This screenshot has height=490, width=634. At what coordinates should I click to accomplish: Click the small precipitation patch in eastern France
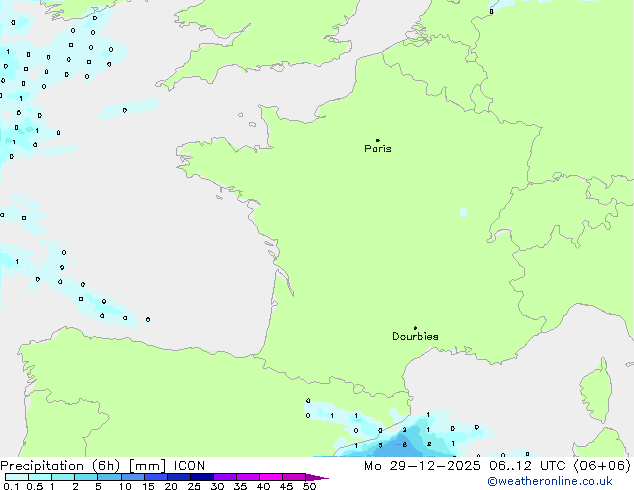click(463, 212)
